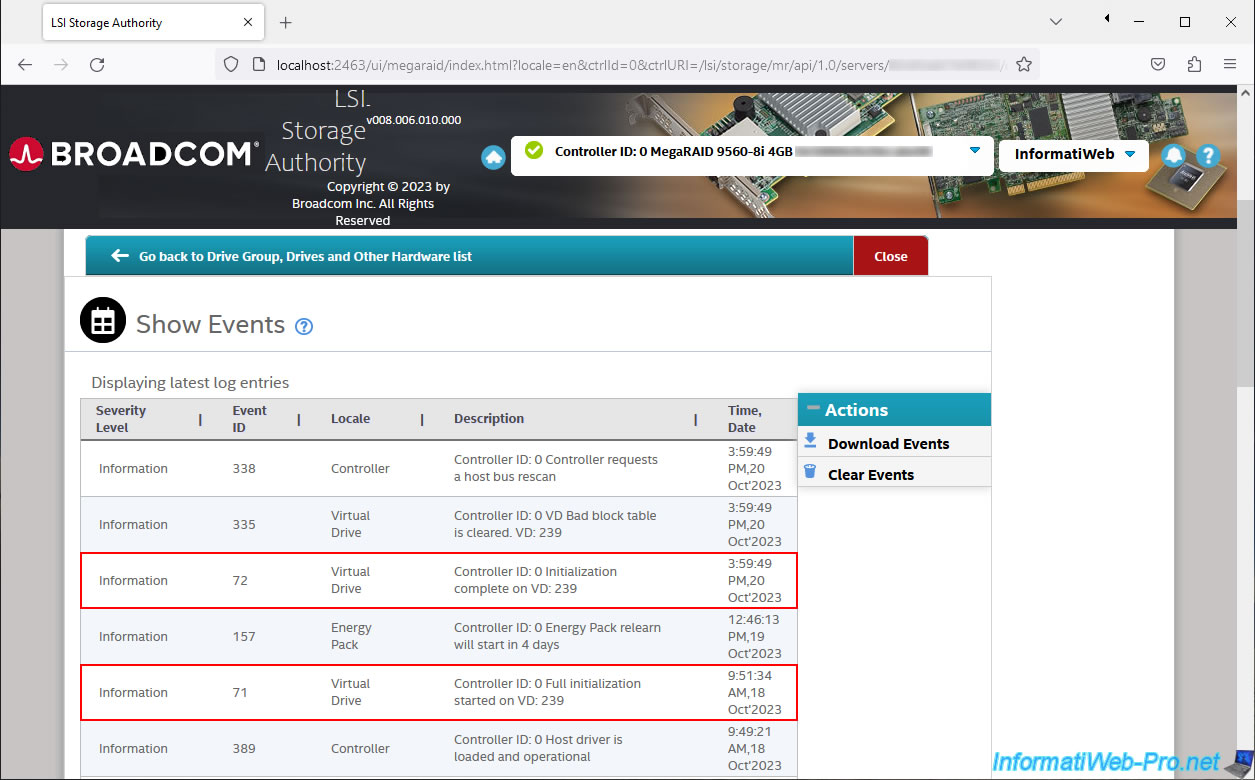Open the notifications bell icon
This screenshot has width=1255, height=780.
1174,156
